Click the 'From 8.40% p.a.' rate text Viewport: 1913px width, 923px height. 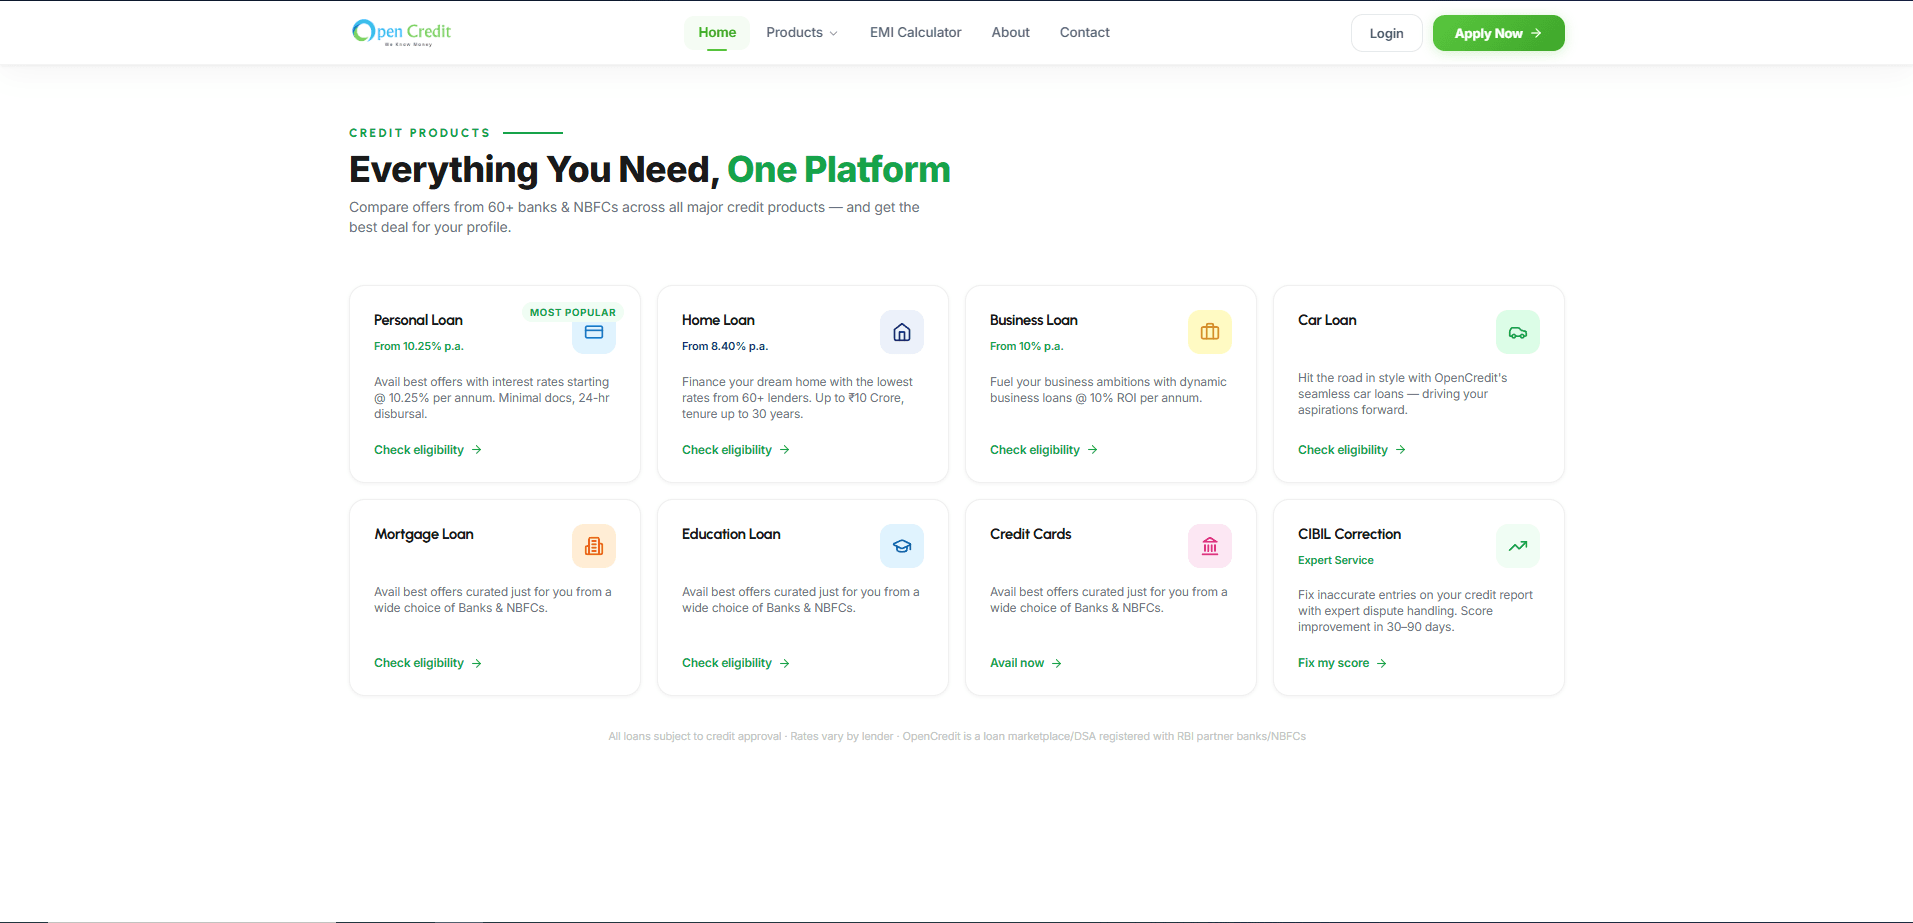pos(725,346)
